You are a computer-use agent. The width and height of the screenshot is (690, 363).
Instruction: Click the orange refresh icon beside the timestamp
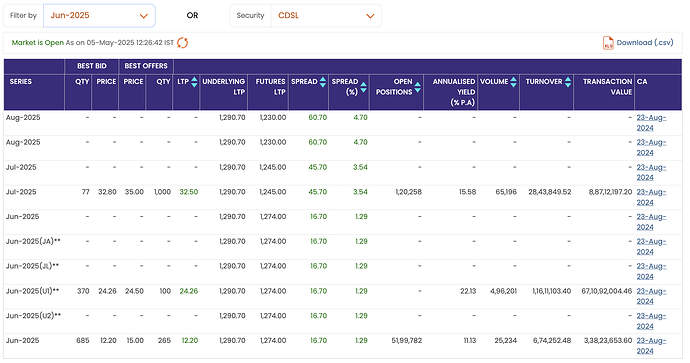coord(182,43)
